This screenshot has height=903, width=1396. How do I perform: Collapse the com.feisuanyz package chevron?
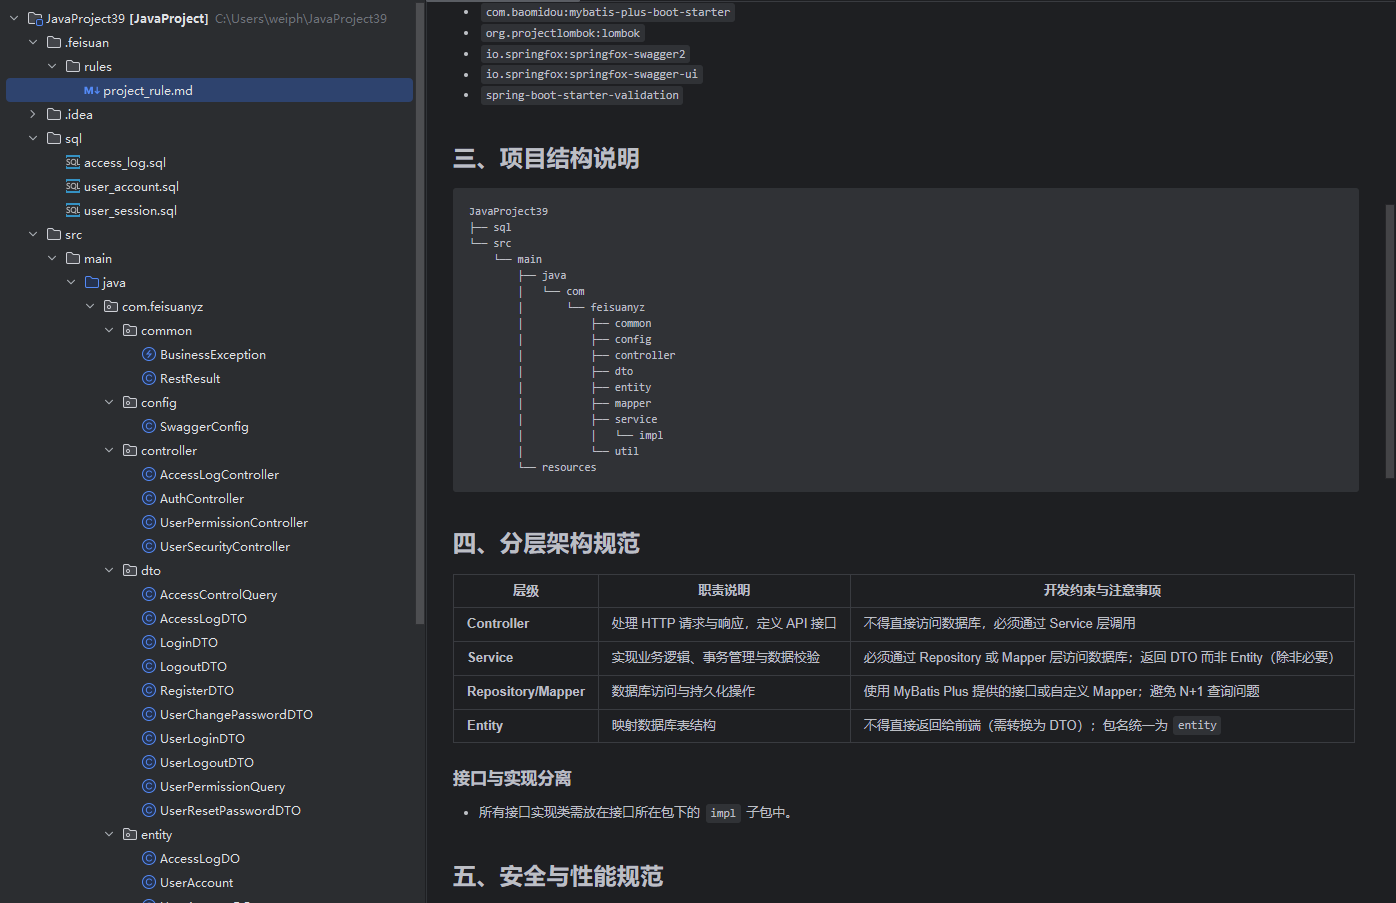90,307
